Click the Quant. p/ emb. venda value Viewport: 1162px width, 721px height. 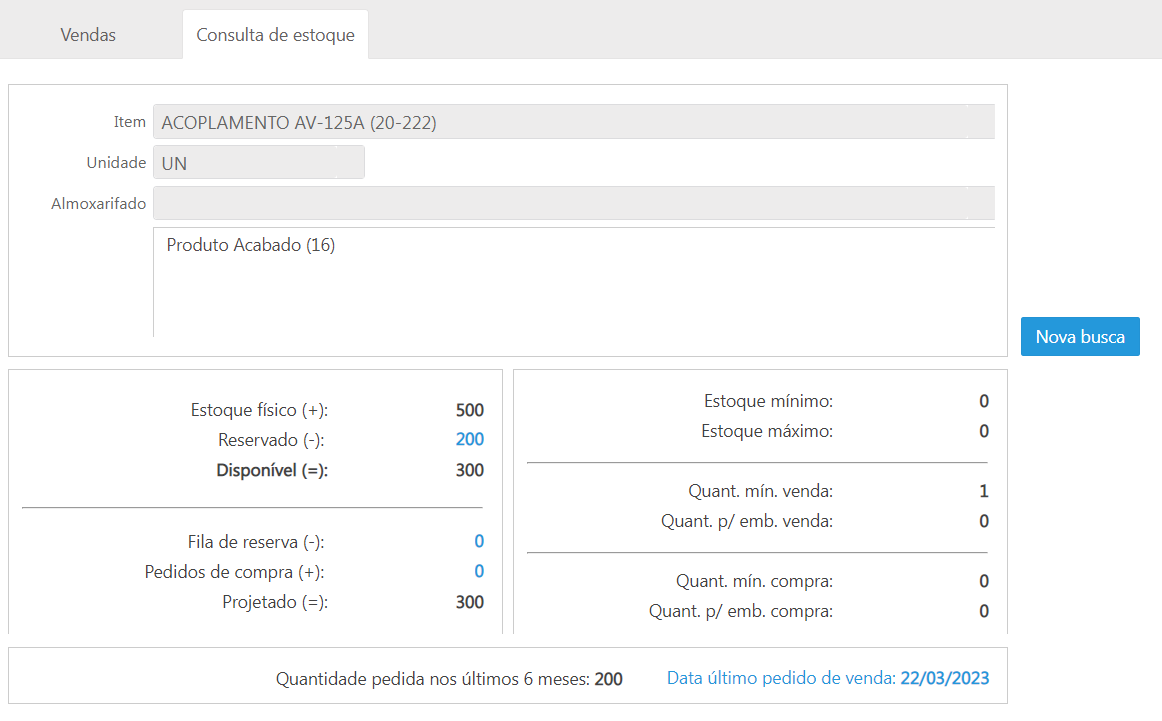click(983, 521)
